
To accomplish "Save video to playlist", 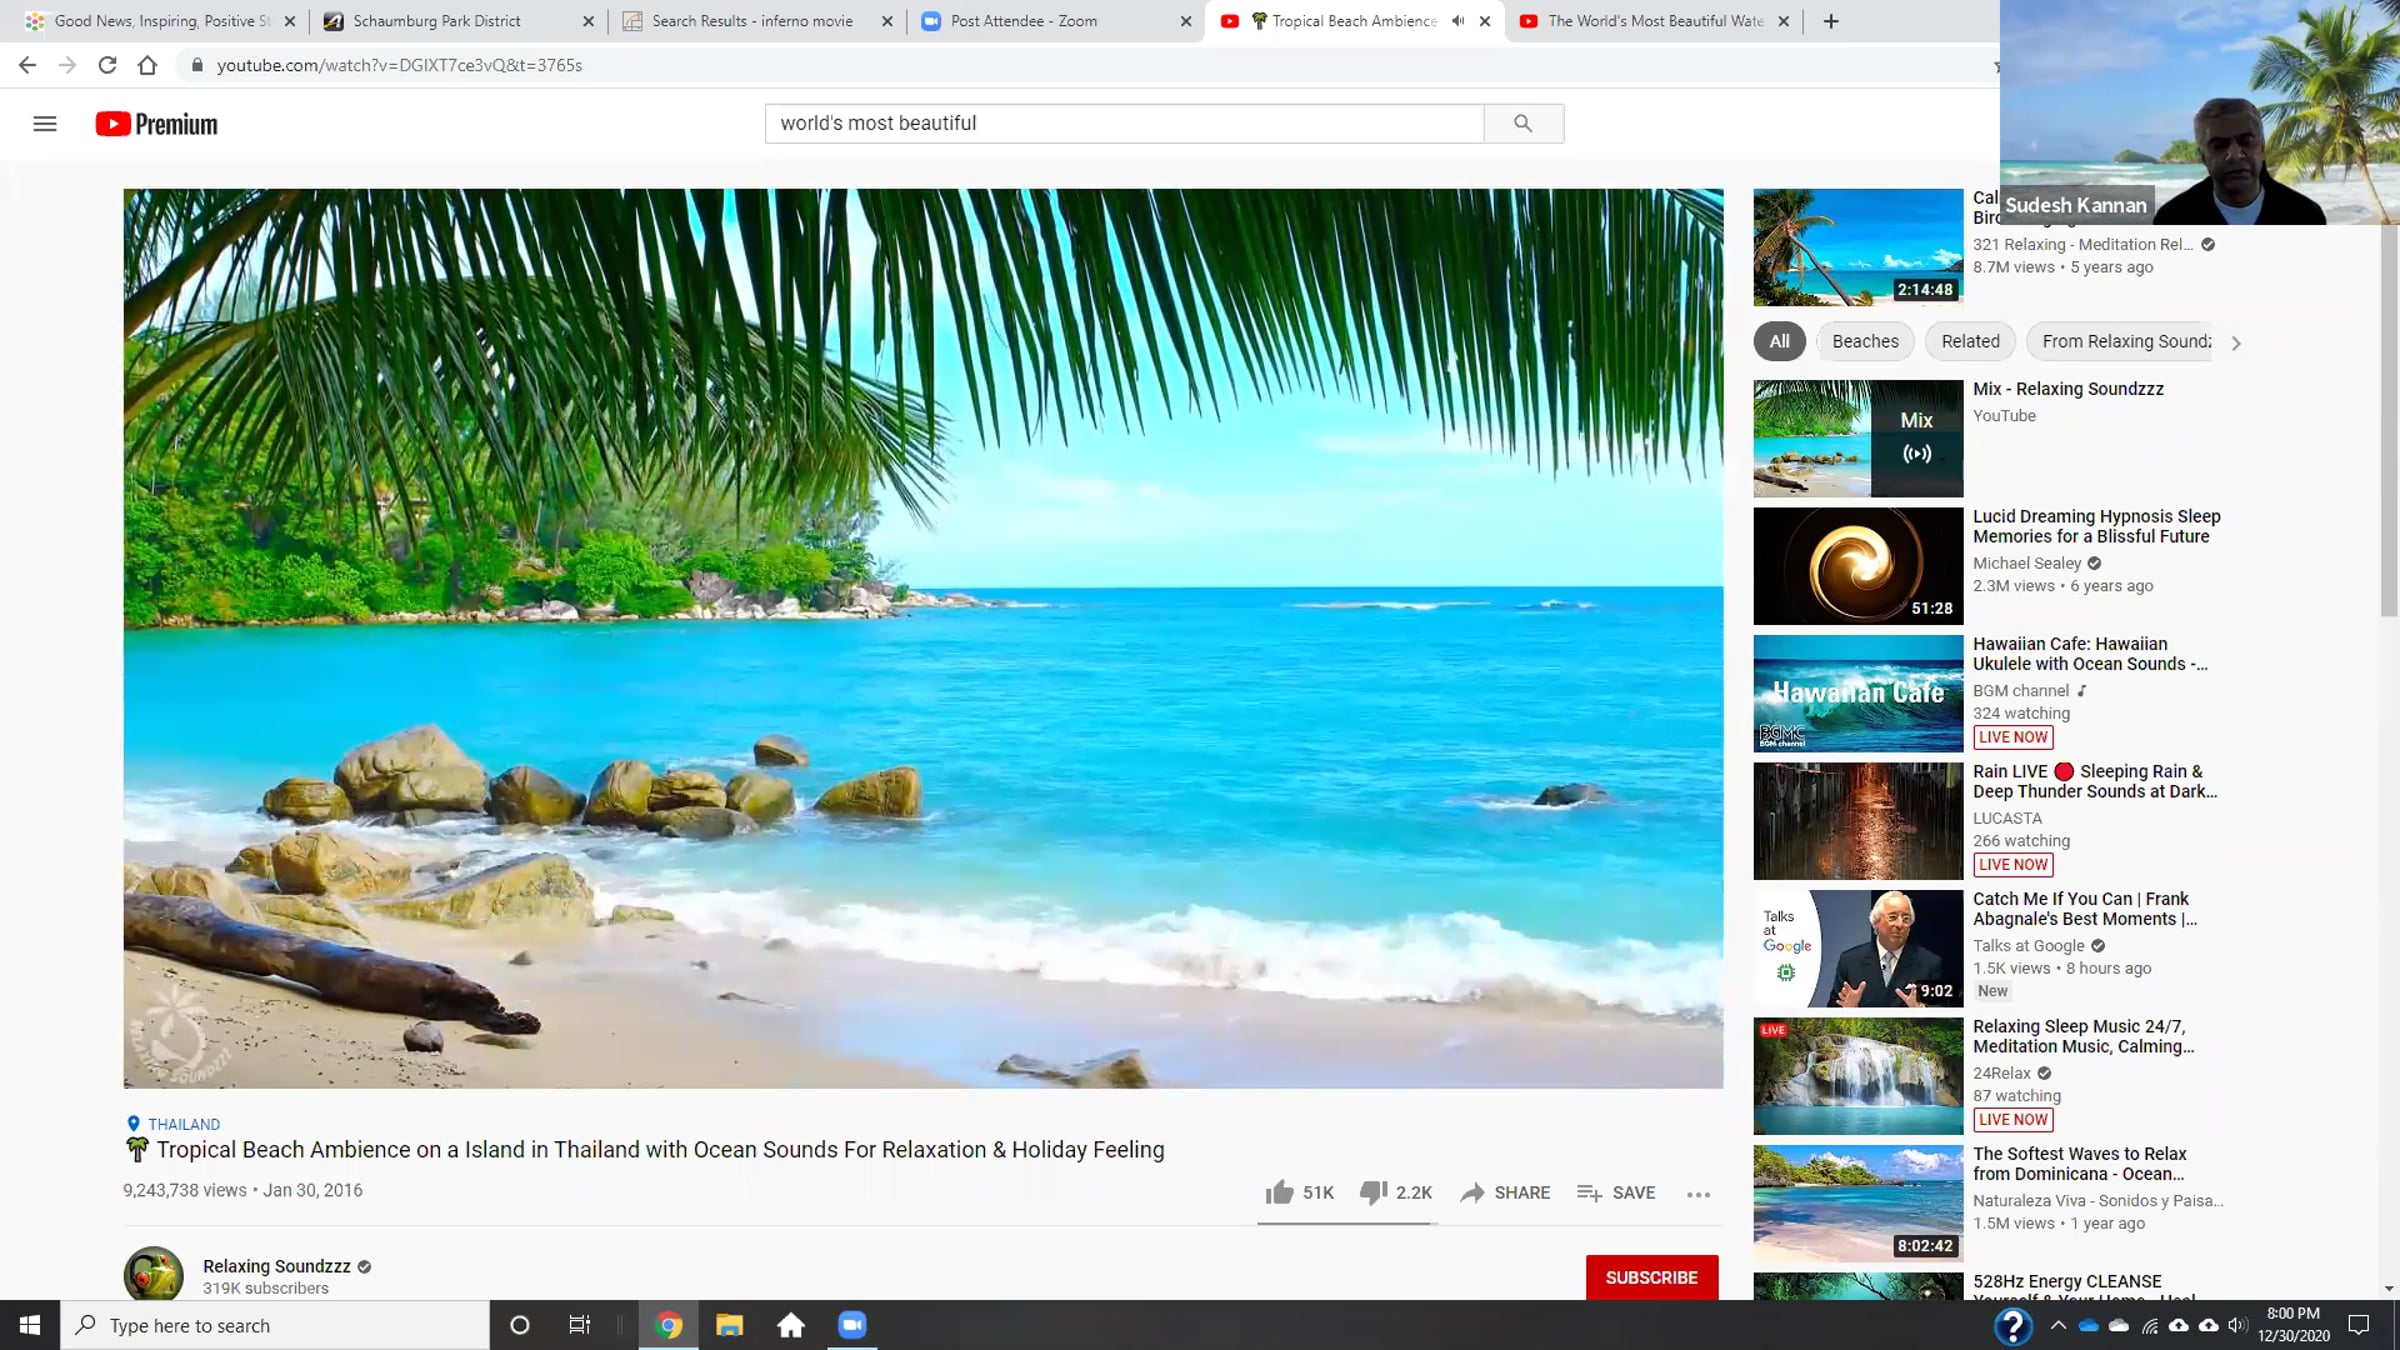I will click(x=1616, y=1192).
